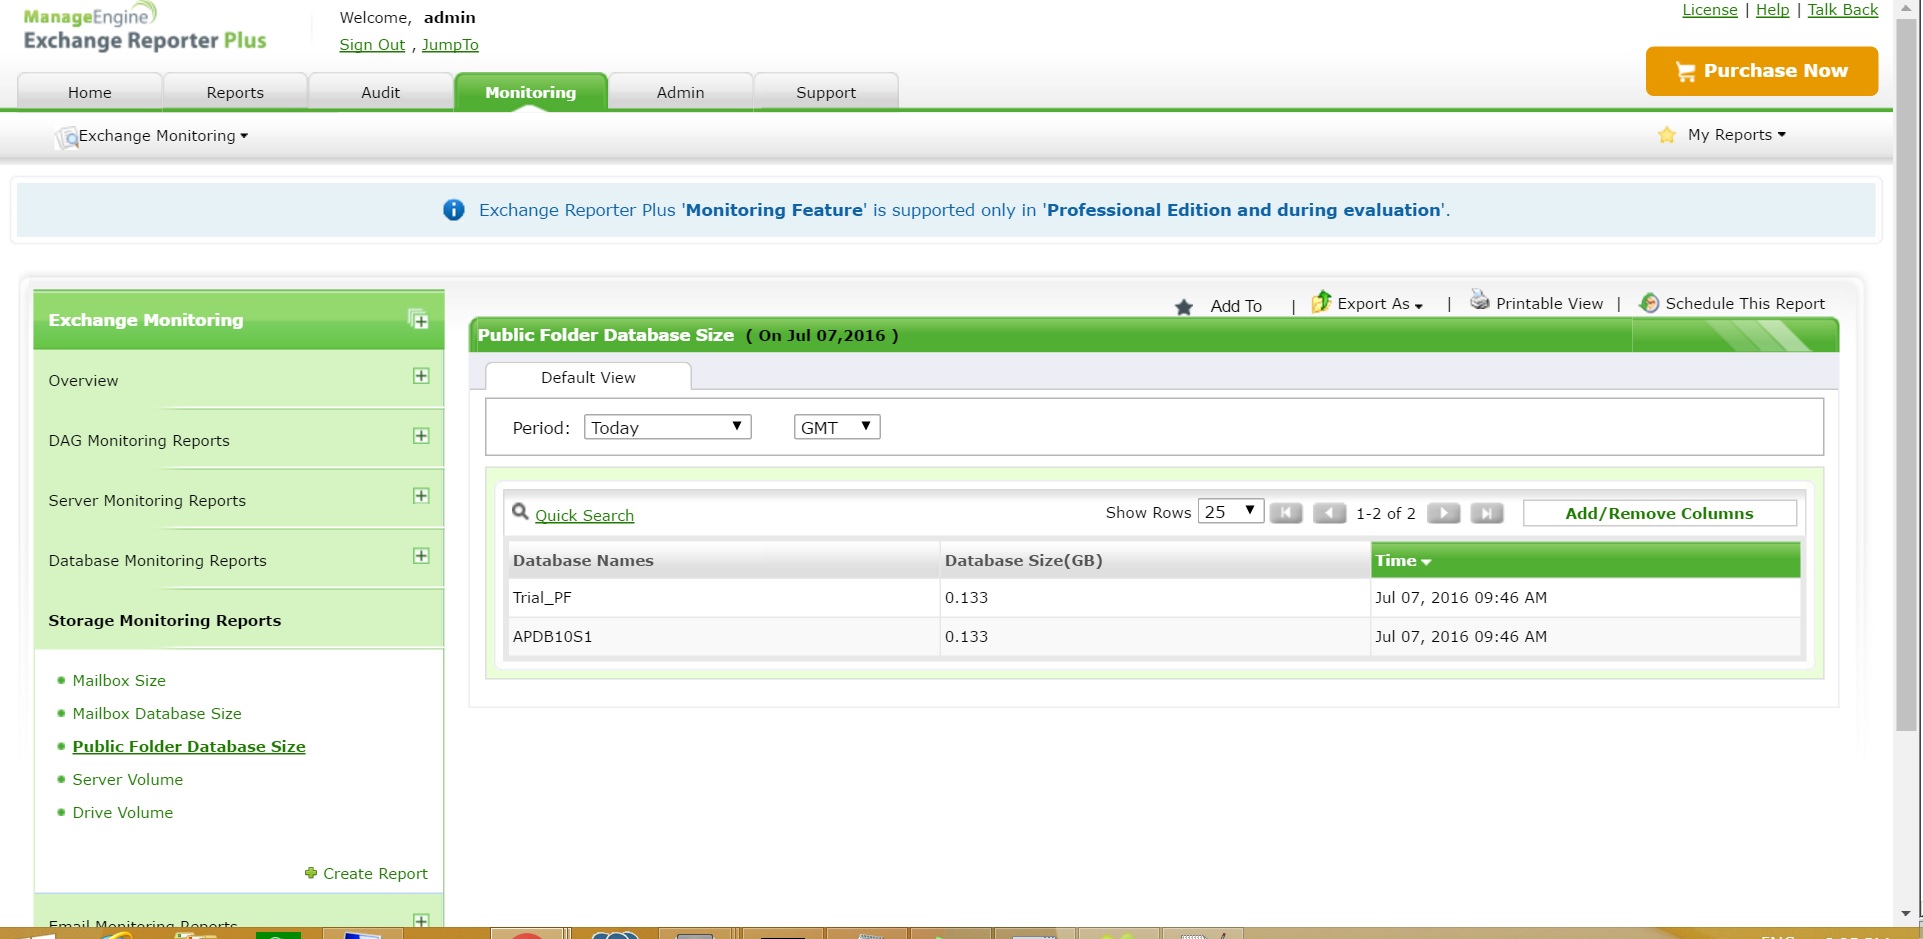
Task: Open the Help link
Action: 1773,10
